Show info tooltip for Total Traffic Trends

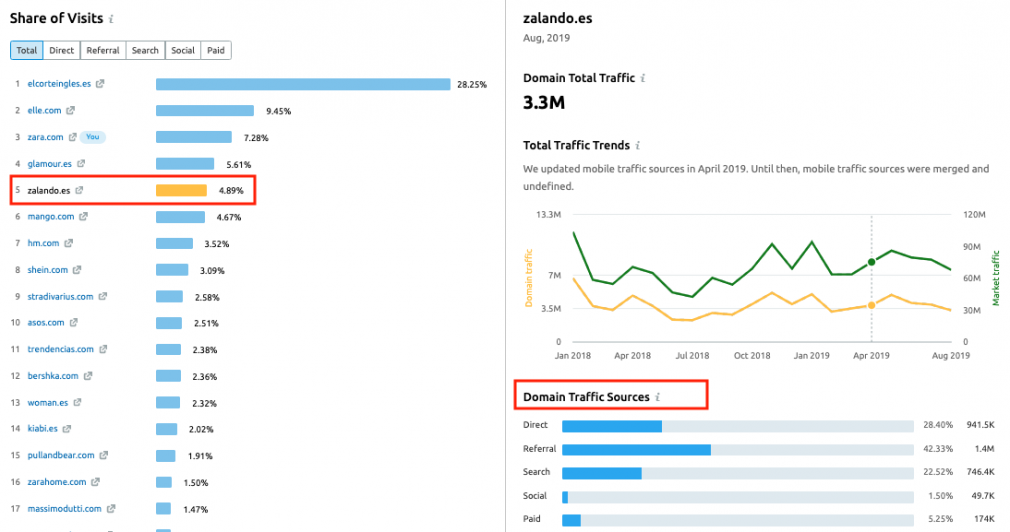click(638, 146)
